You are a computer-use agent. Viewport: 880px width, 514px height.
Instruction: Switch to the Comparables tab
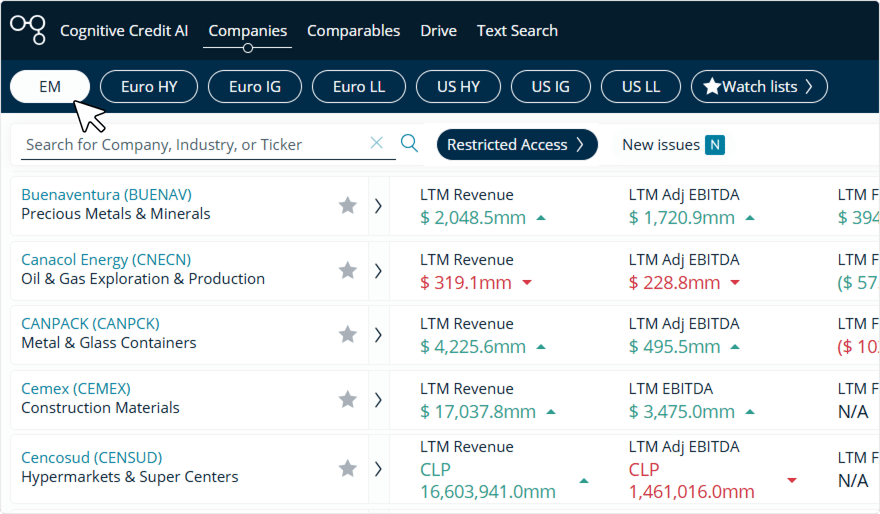point(354,31)
